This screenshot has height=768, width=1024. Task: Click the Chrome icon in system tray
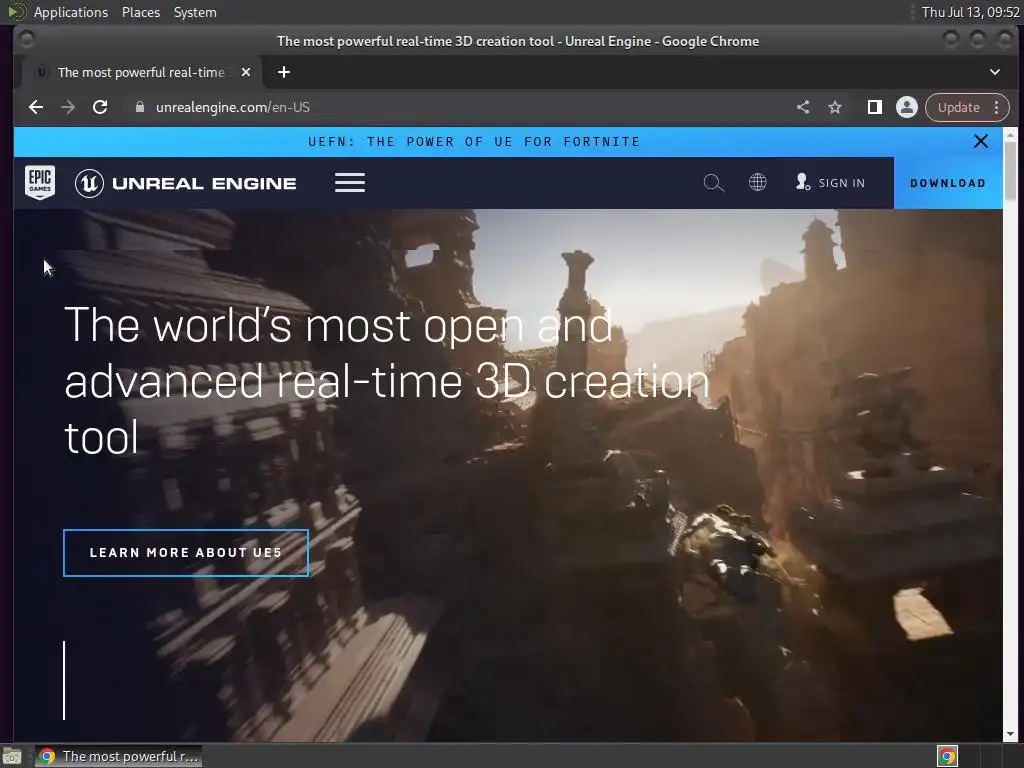point(947,756)
